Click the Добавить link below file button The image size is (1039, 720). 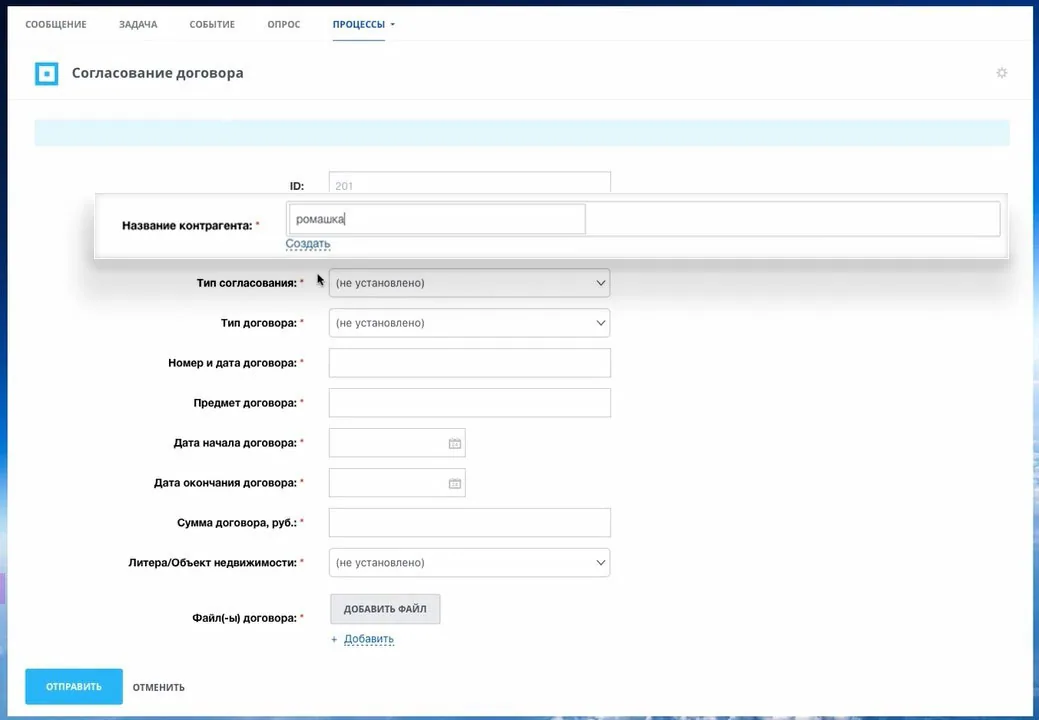(x=368, y=639)
